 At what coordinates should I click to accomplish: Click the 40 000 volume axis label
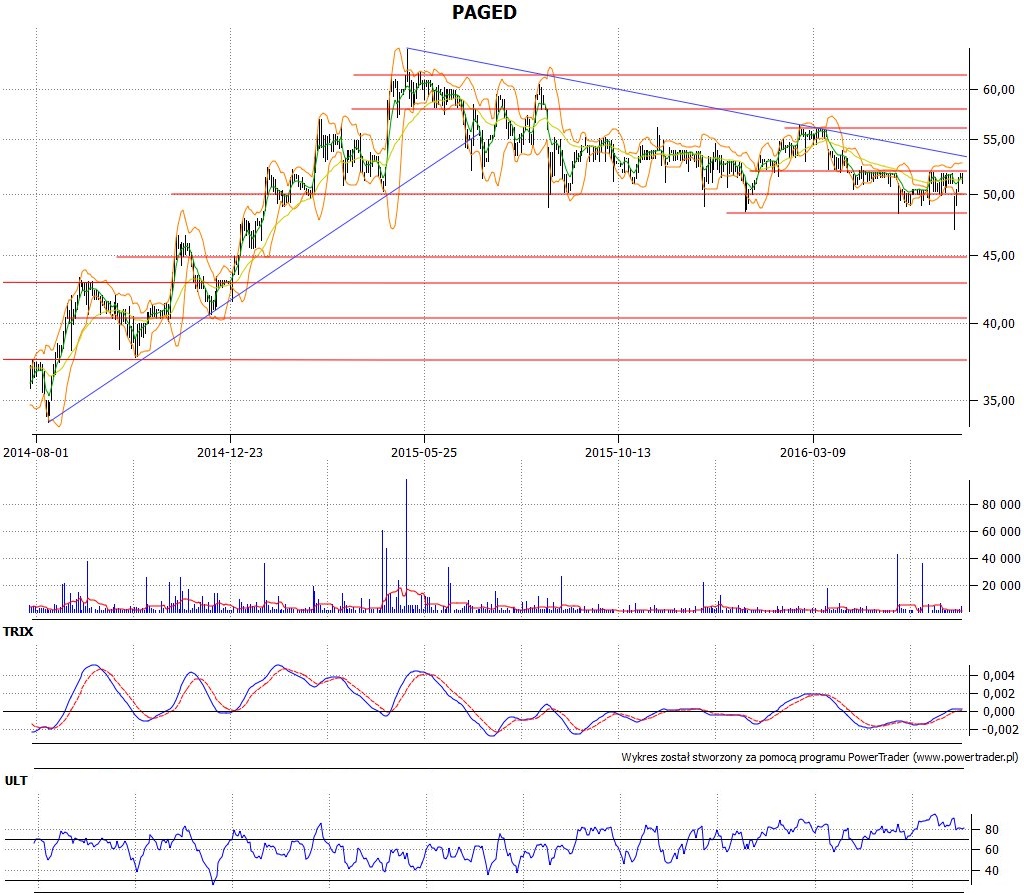1000,559
